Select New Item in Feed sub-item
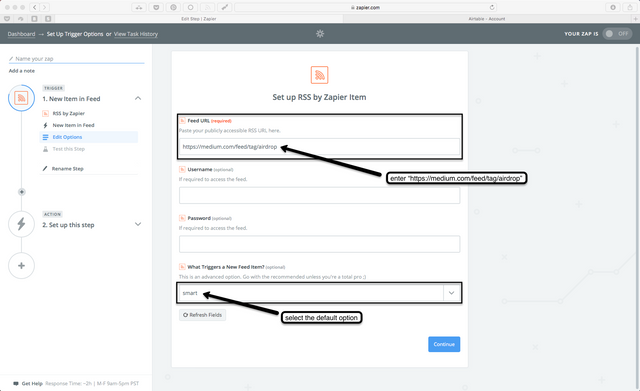 [73, 125]
